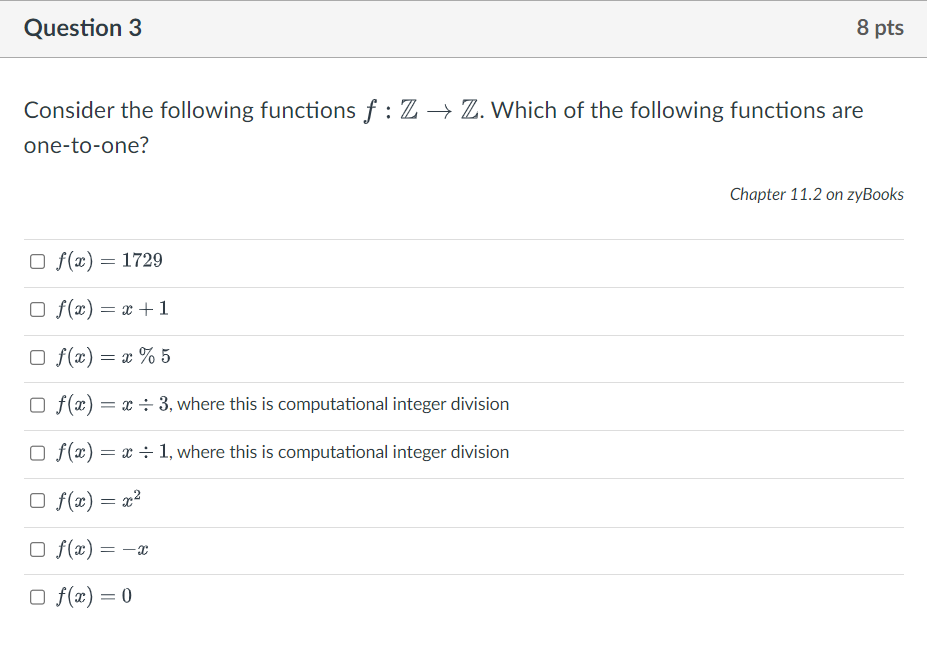
Task: Click the f(x) = x + 1 answer label
Action: pos(111,308)
